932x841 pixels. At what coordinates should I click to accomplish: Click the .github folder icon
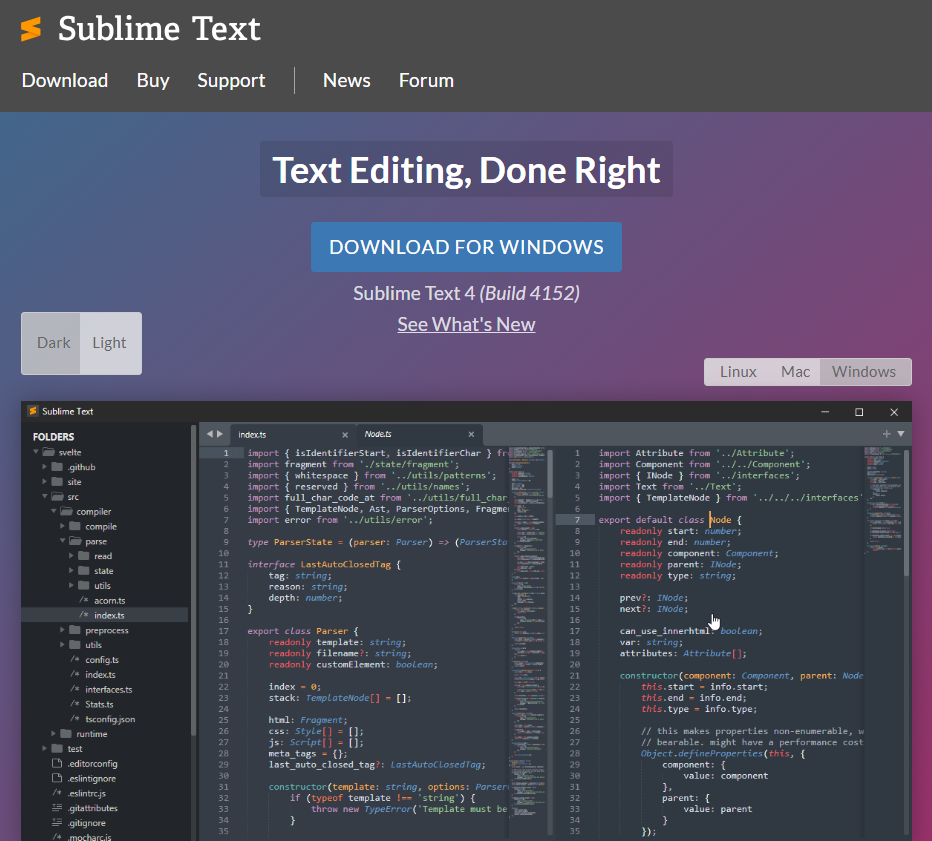(x=57, y=467)
